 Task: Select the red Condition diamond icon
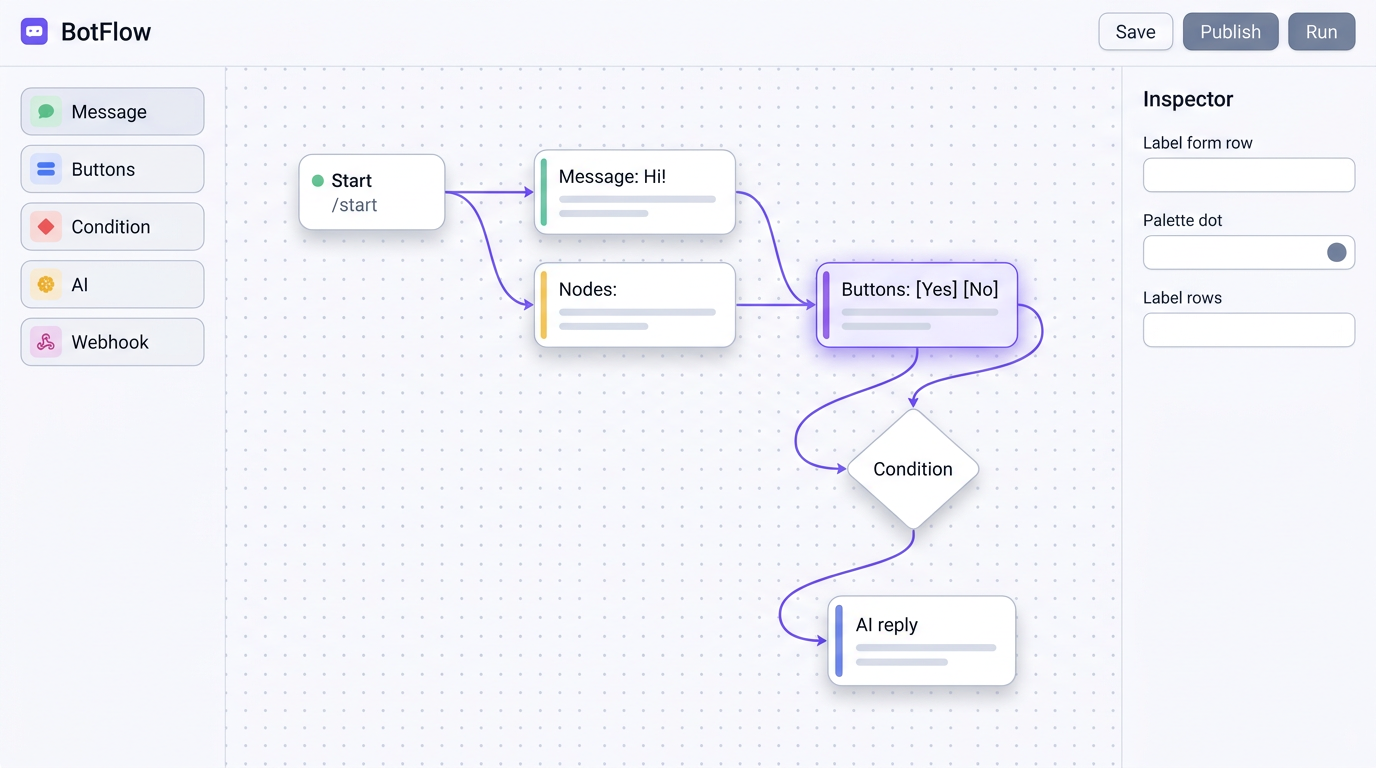pyautogui.click(x=46, y=227)
